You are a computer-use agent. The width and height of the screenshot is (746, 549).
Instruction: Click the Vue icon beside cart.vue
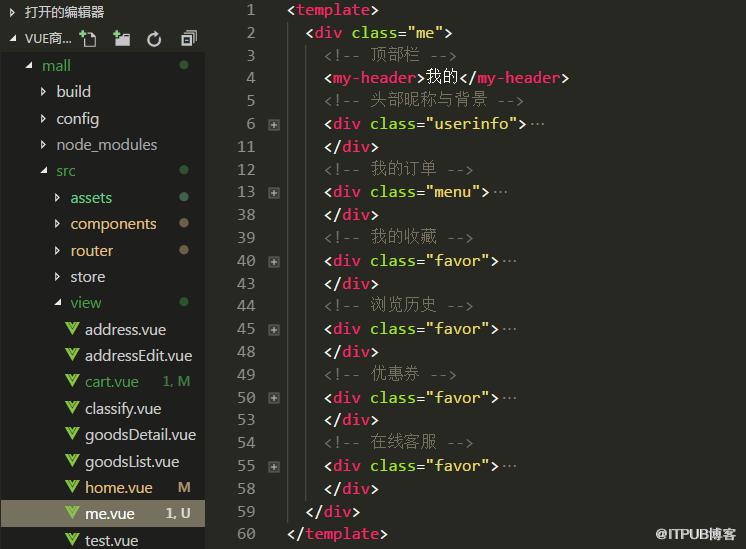click(72, 381)
